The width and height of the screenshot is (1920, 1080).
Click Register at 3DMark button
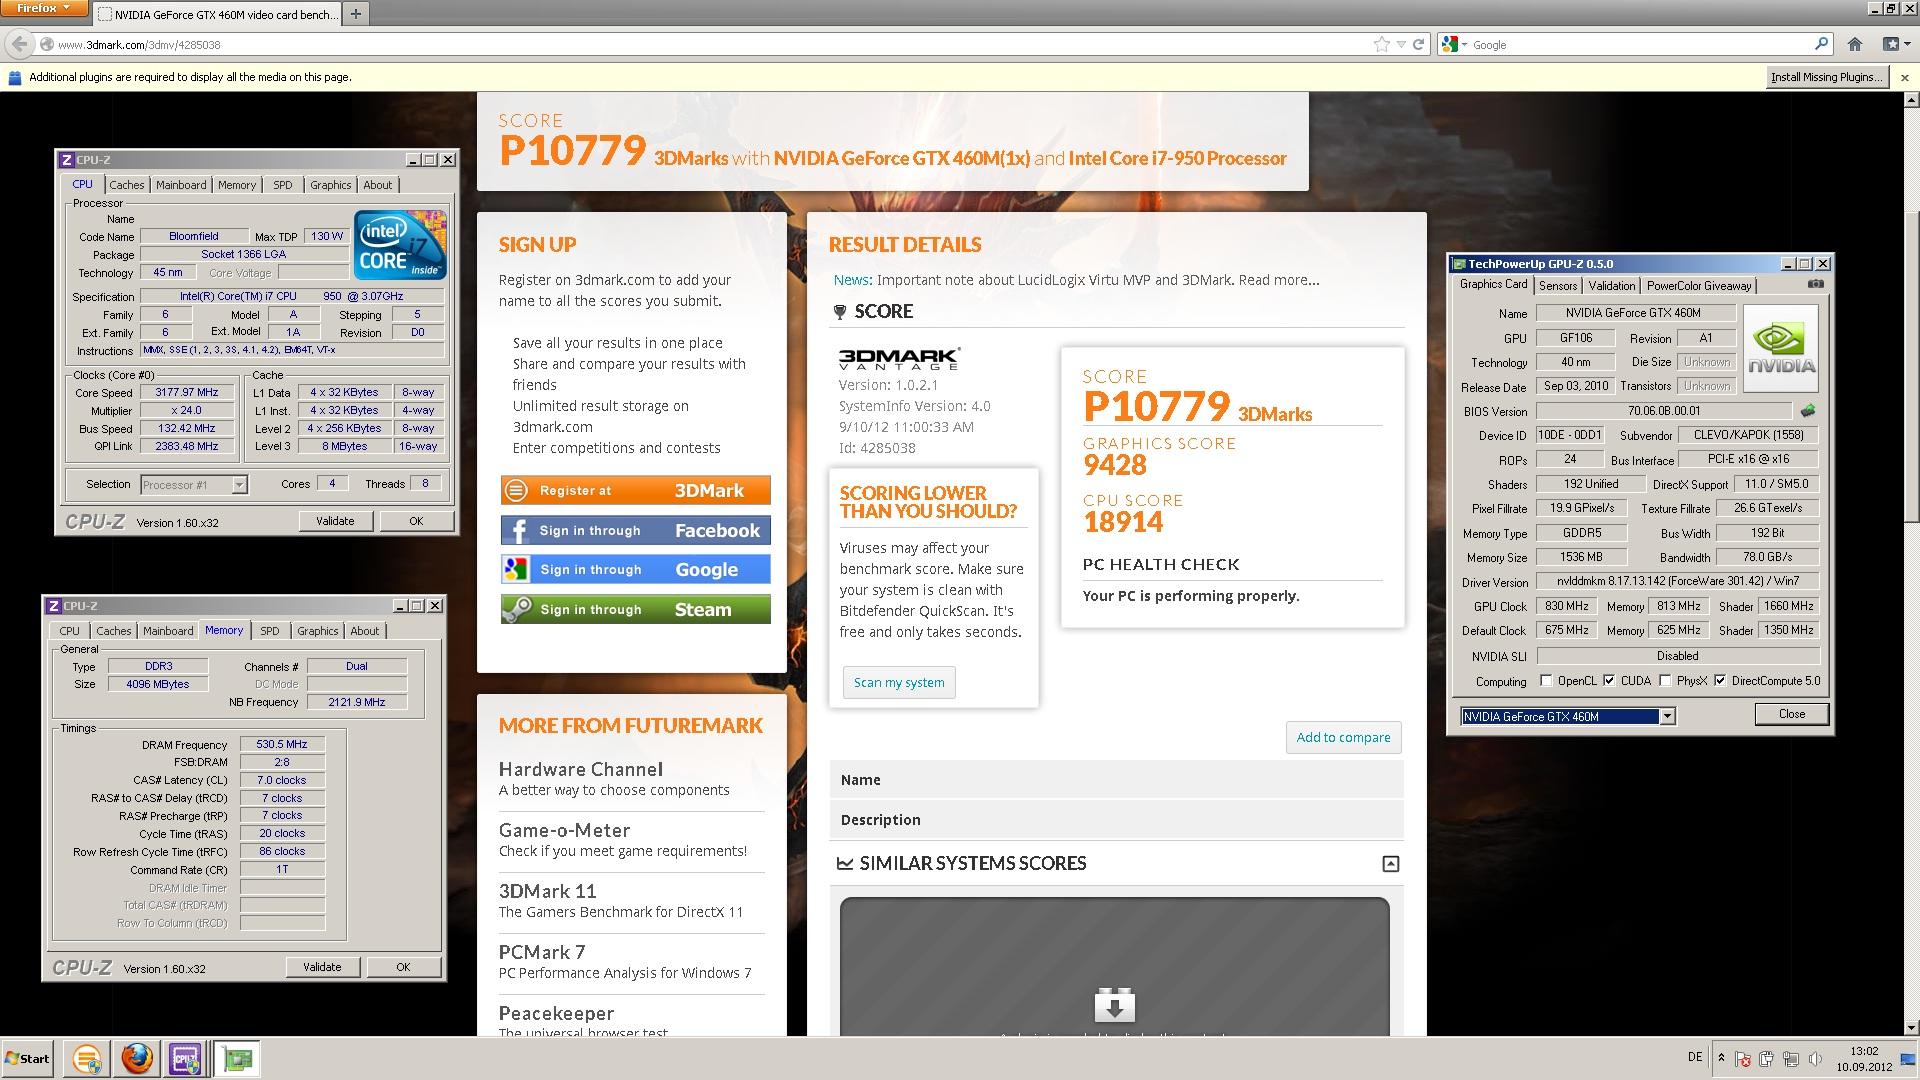pos(636,490)
